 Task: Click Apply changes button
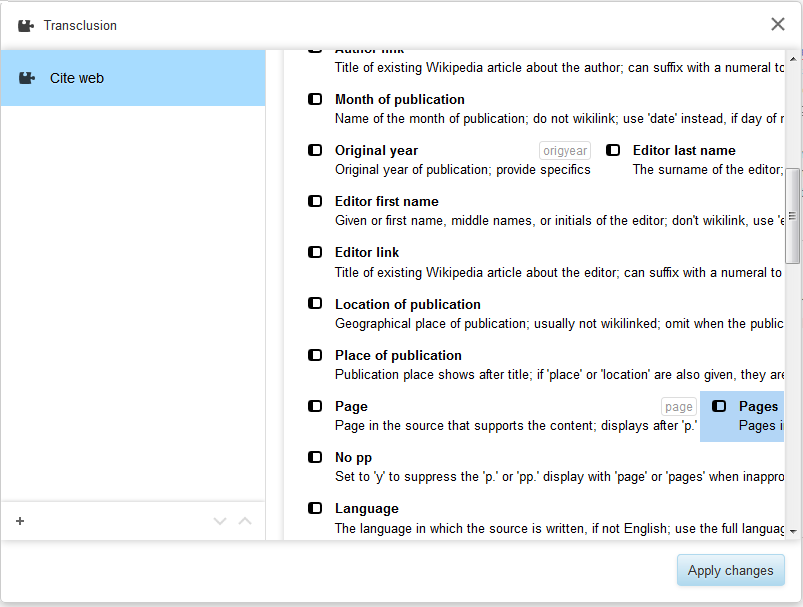click(730, 570)
